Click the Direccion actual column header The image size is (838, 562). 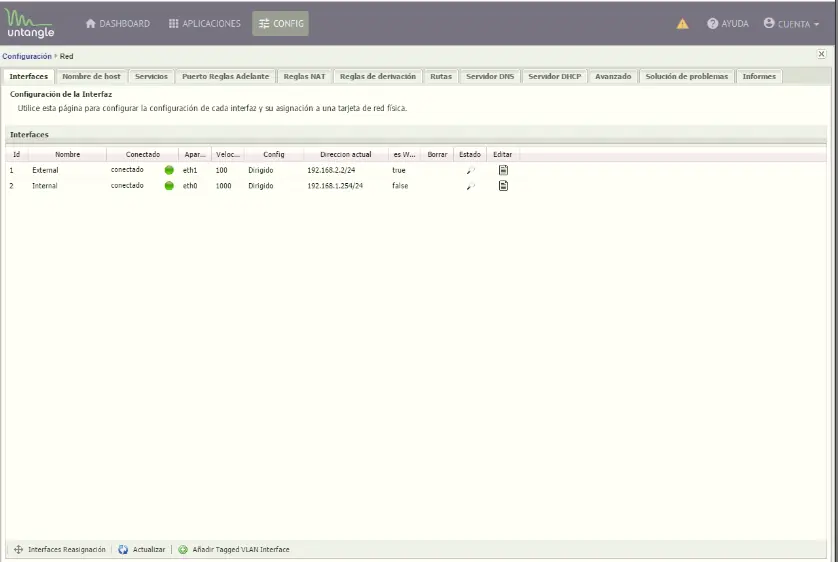[x=346, y=154]
